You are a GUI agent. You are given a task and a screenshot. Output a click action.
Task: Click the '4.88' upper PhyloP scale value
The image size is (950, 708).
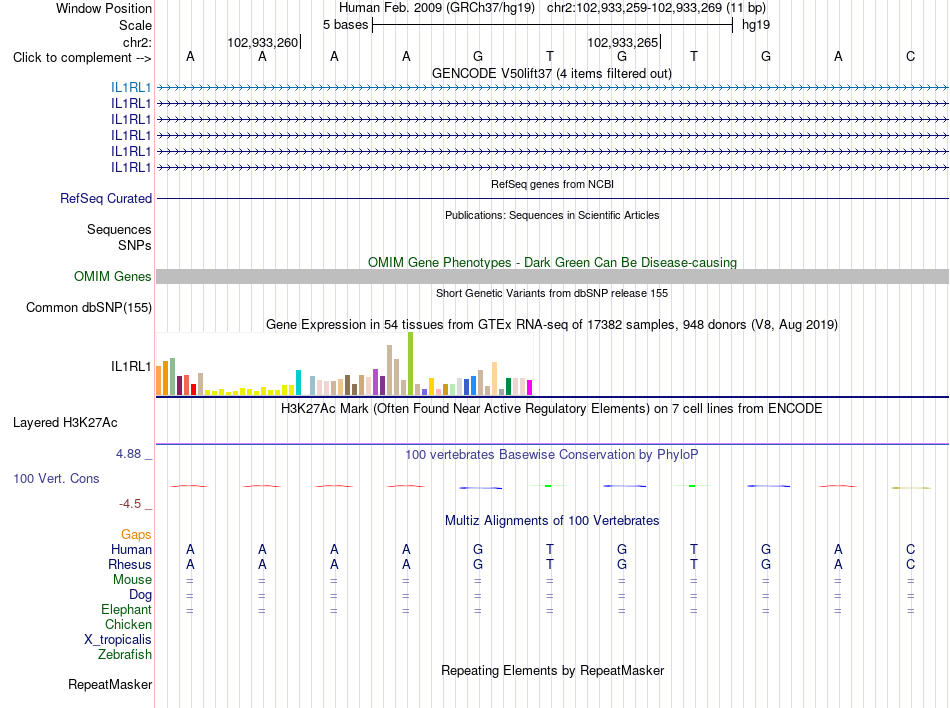click(128, 454)
